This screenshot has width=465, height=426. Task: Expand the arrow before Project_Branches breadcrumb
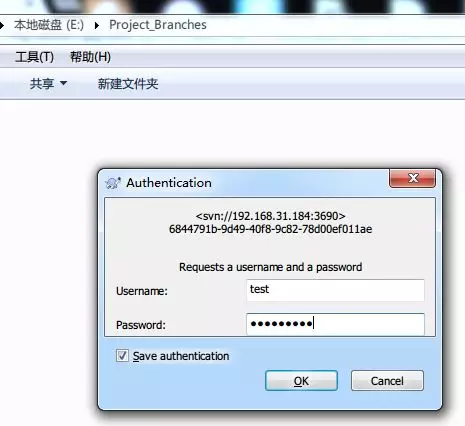pos(97,25)
